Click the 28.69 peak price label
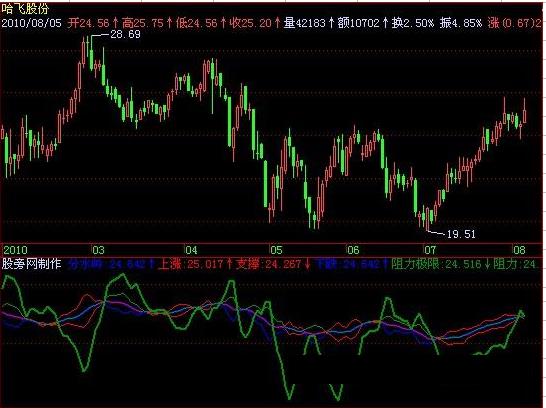The height and width of the screenshot is (408, 546). point(125,34)
